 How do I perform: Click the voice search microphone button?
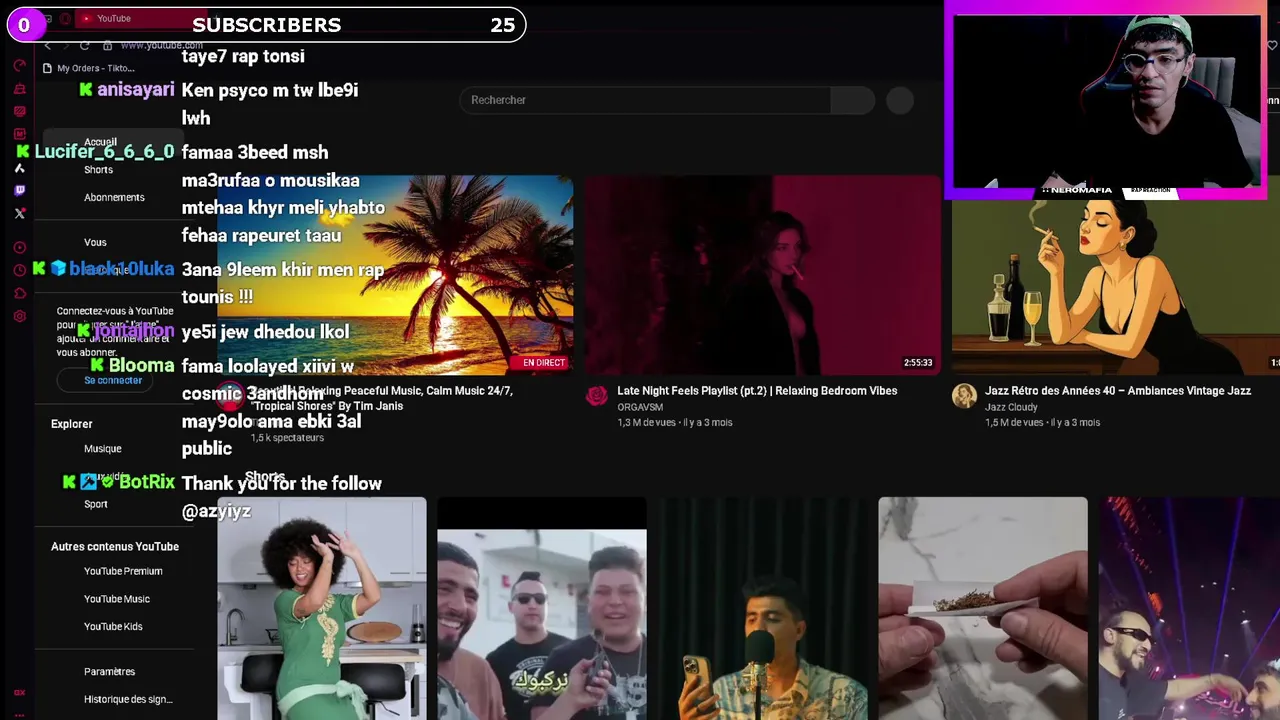(900, 100)
